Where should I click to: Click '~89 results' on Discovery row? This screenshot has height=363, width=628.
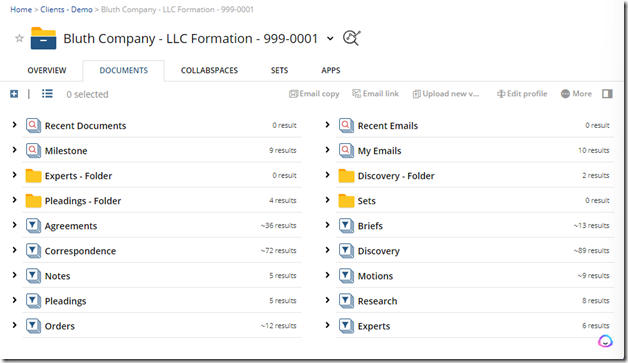(591, 251)
